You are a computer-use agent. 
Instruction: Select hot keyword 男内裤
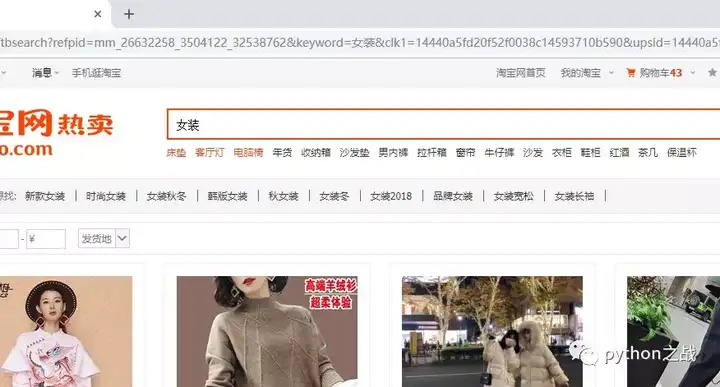pyautogui.click(x=393, y=152)
